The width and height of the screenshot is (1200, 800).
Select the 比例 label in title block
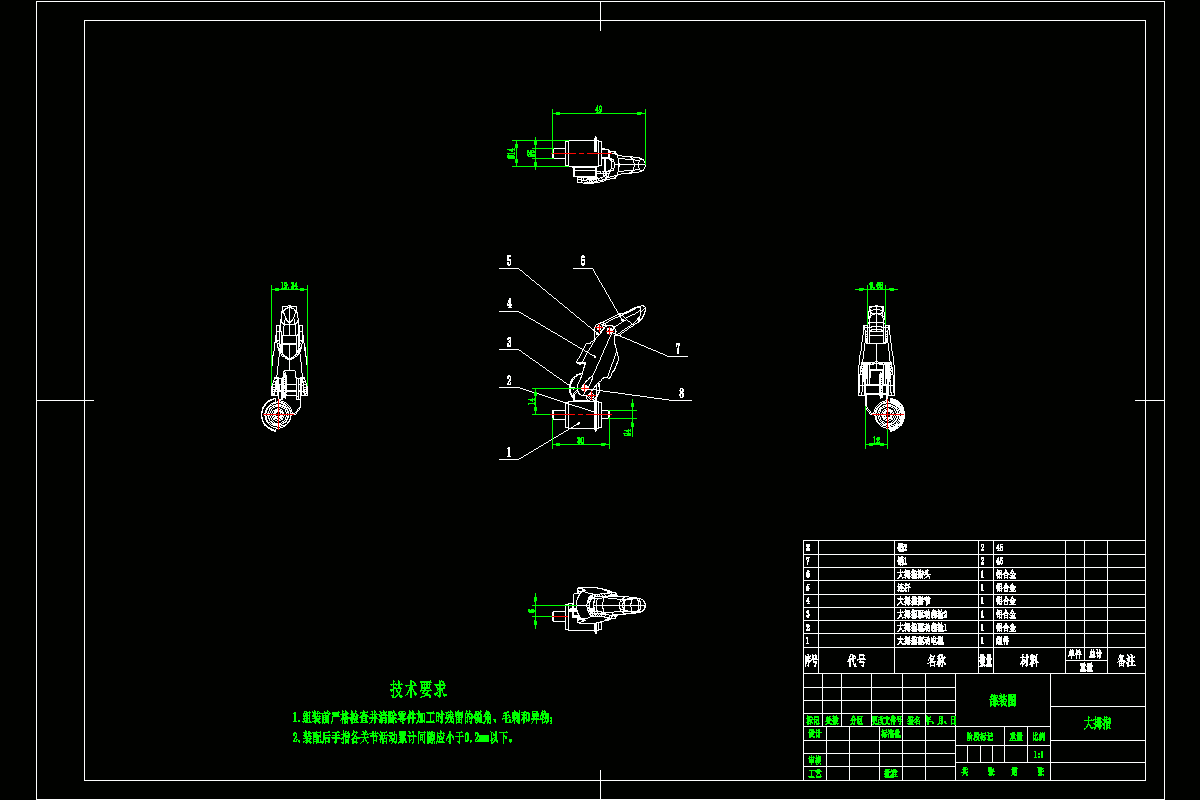point(1039,737)
